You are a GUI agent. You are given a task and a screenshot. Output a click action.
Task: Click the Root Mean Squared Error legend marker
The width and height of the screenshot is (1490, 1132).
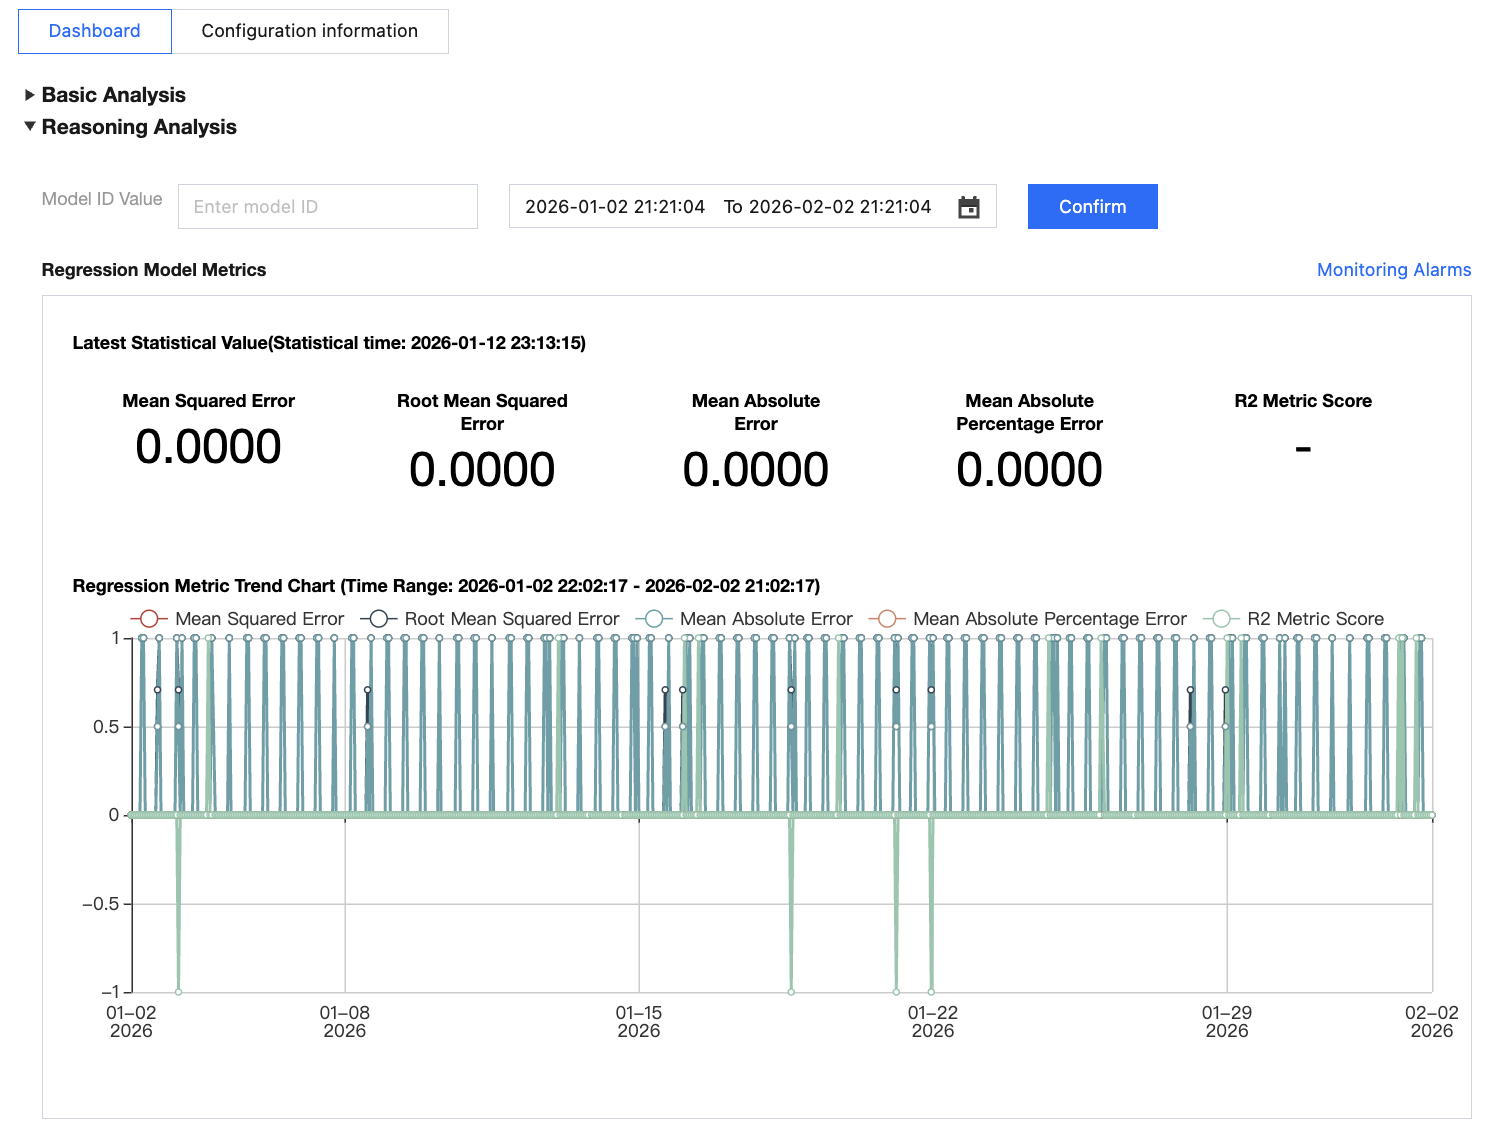(x=378, y=619)
